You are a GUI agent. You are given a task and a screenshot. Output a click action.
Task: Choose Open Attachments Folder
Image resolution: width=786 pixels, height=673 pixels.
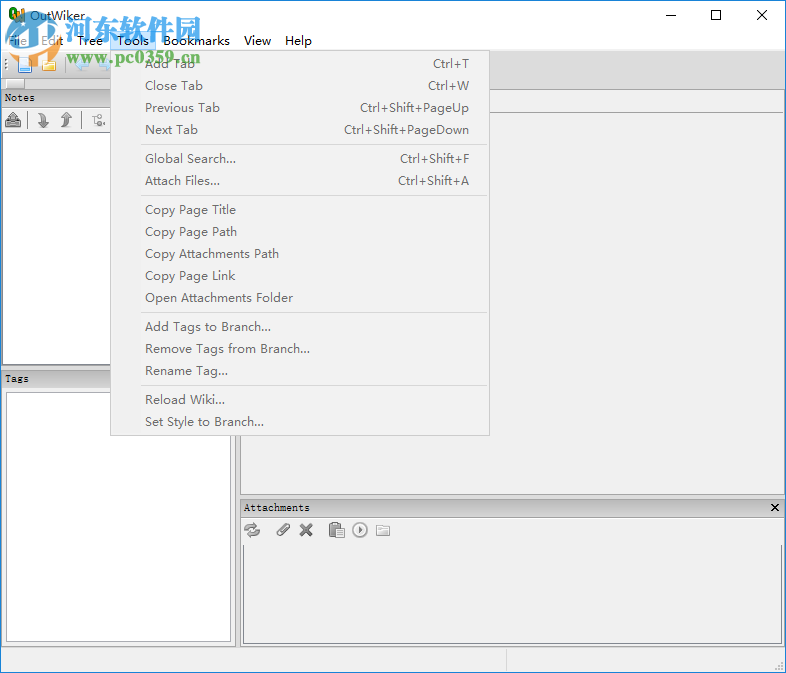(300, 298)
